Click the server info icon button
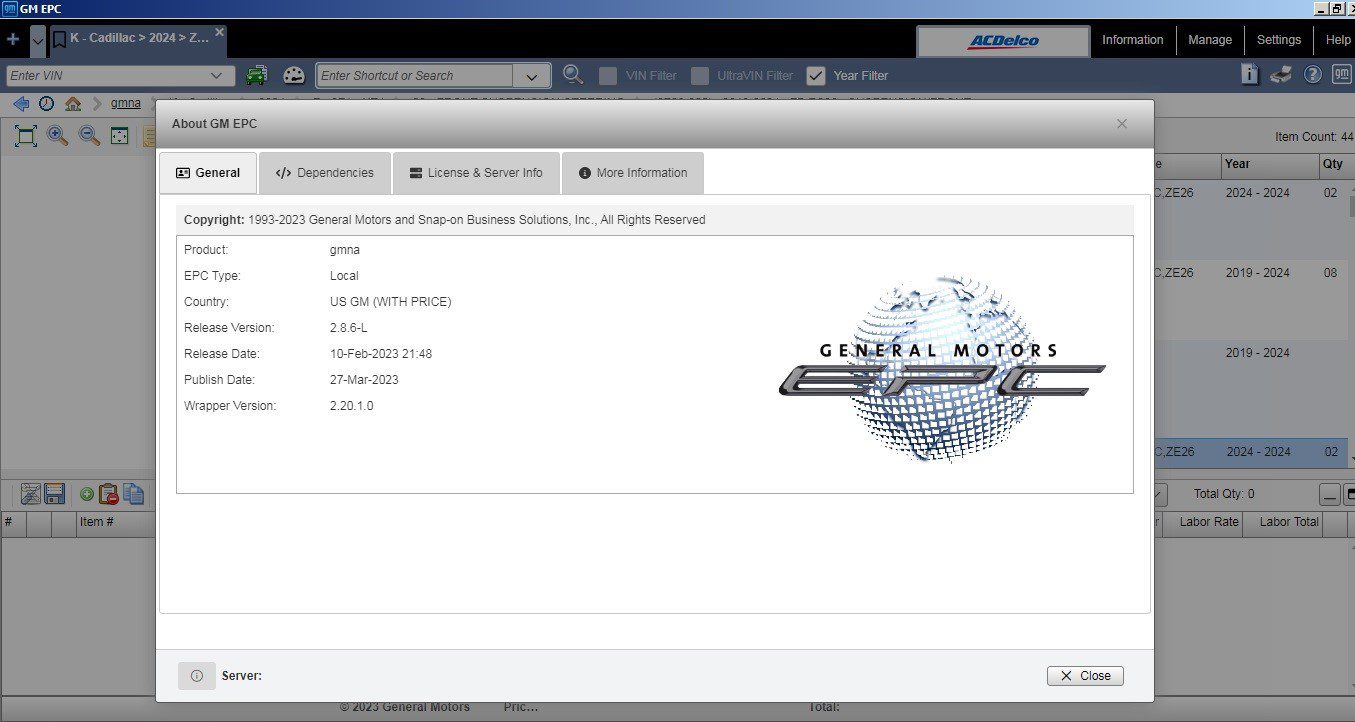This screenshot has height=722, width=1355. click(197, 676)
